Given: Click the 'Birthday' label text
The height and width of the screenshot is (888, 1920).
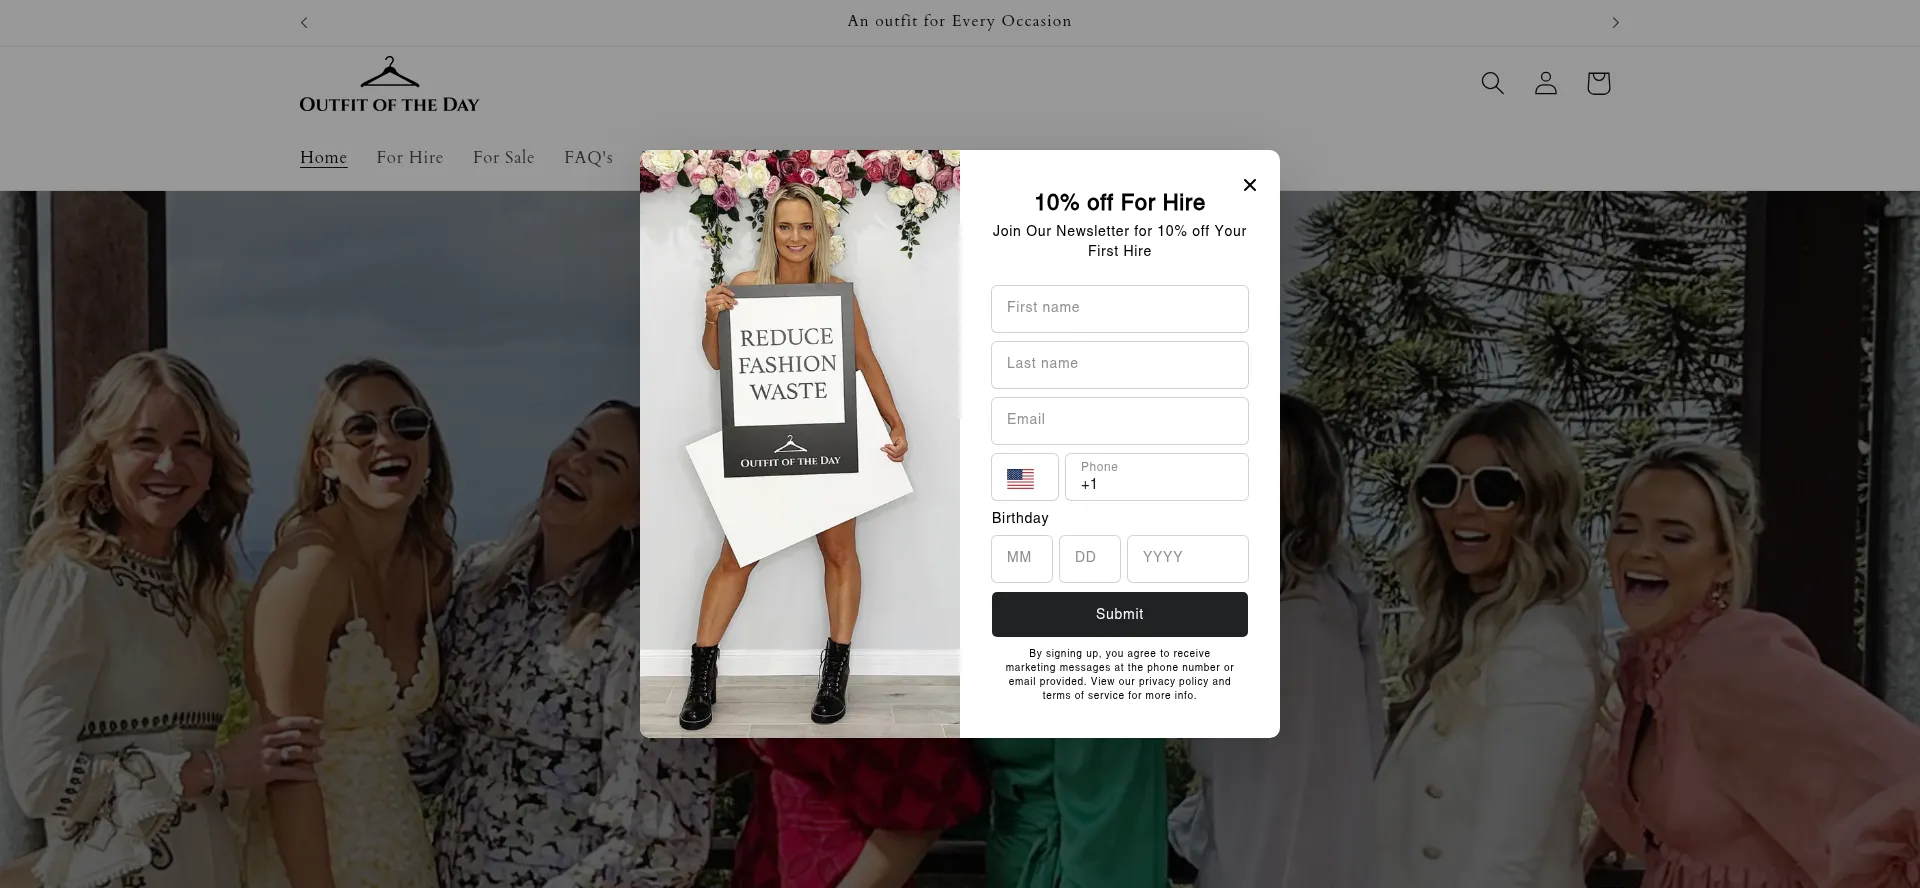Looking at the screenshot, I should tap(1020, 518).
